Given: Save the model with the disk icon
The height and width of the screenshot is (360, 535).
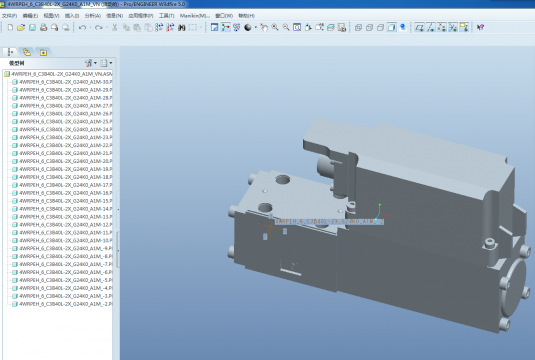Looking at the screenshot, I should (32, 27).
